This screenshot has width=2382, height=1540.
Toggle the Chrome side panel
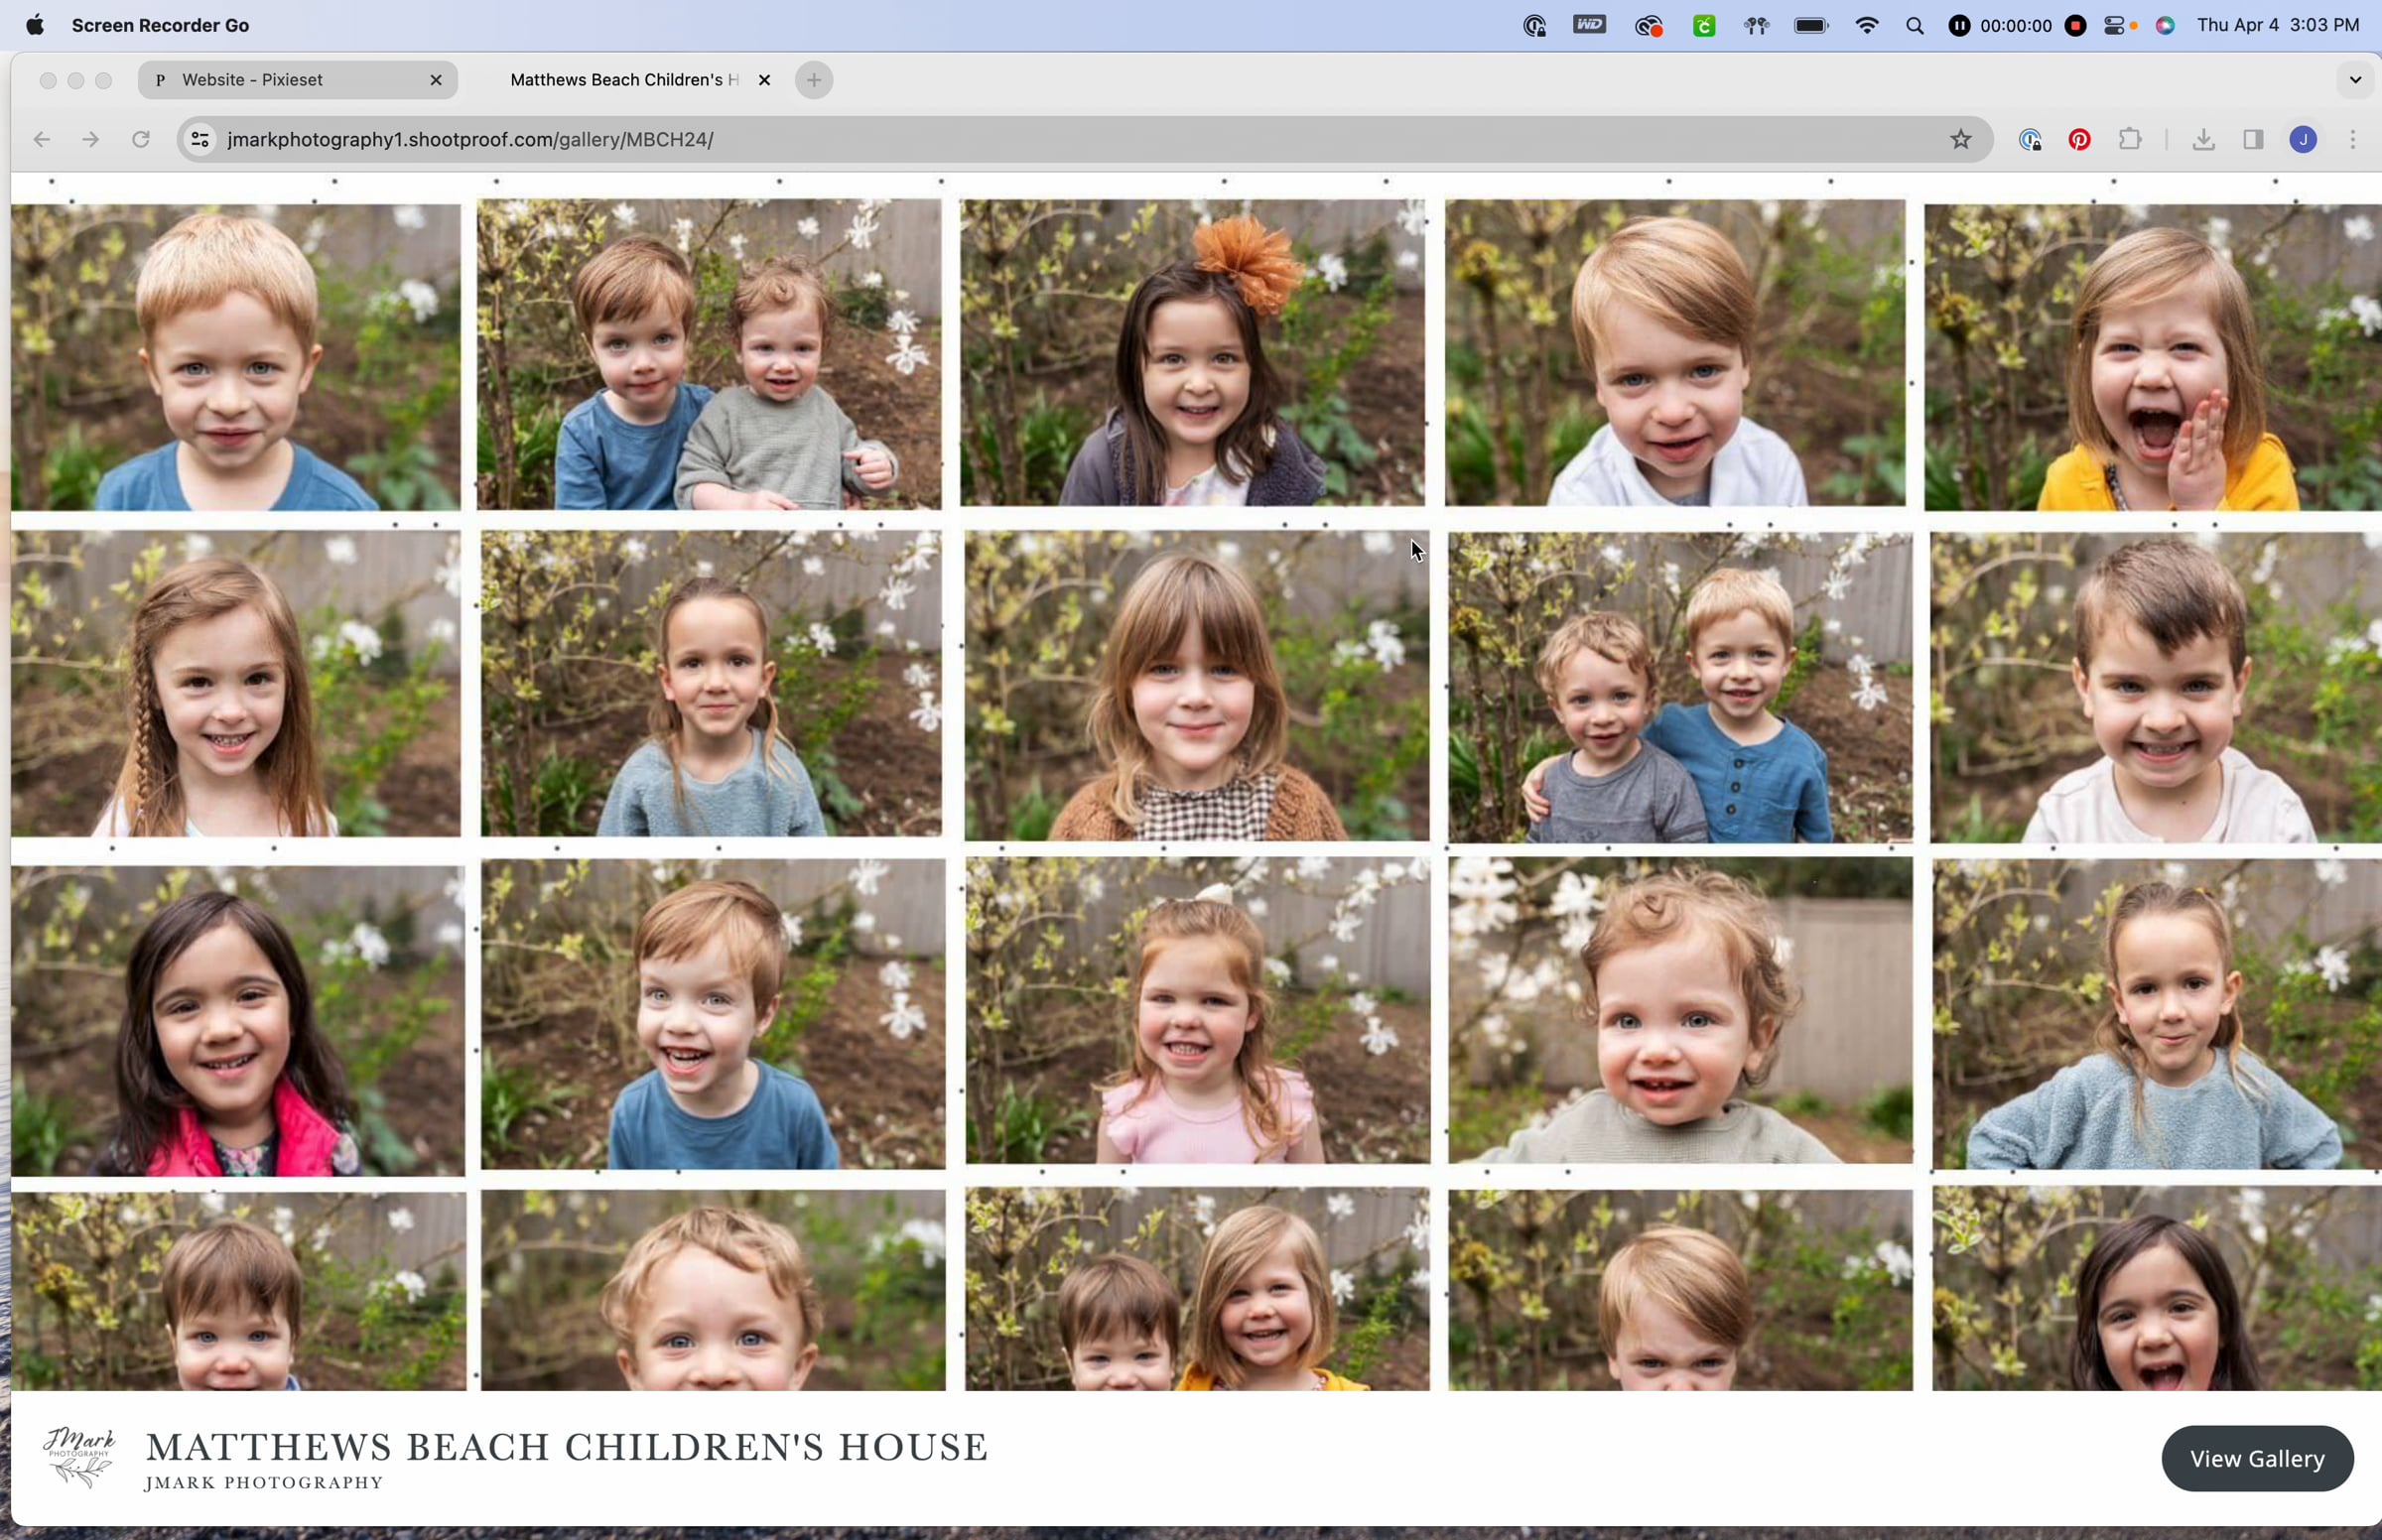click(2253, 140)
